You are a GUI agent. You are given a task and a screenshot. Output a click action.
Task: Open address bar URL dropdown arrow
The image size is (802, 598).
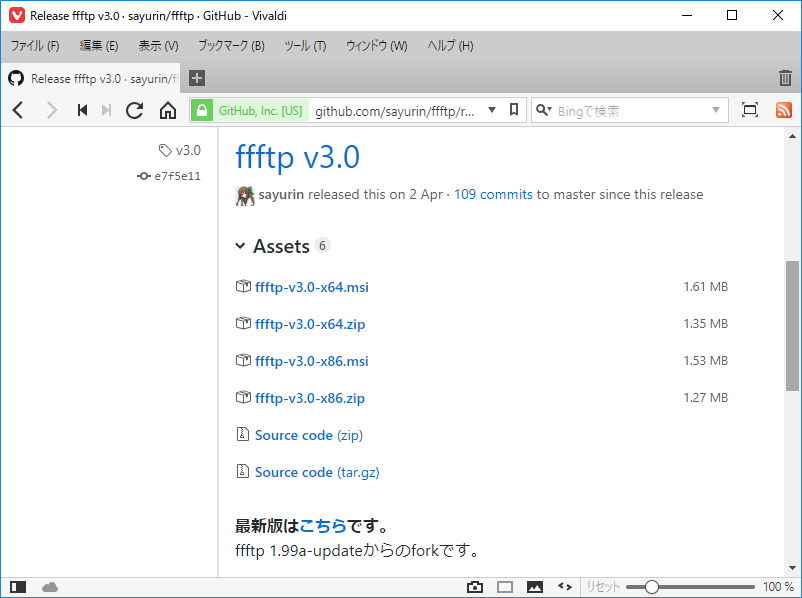coord(492,110)
